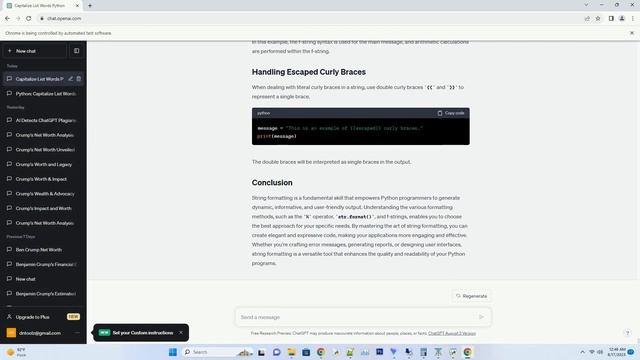Screen dimensions: 640x360
Task: Click the Regenerate button
Action: 471,296
